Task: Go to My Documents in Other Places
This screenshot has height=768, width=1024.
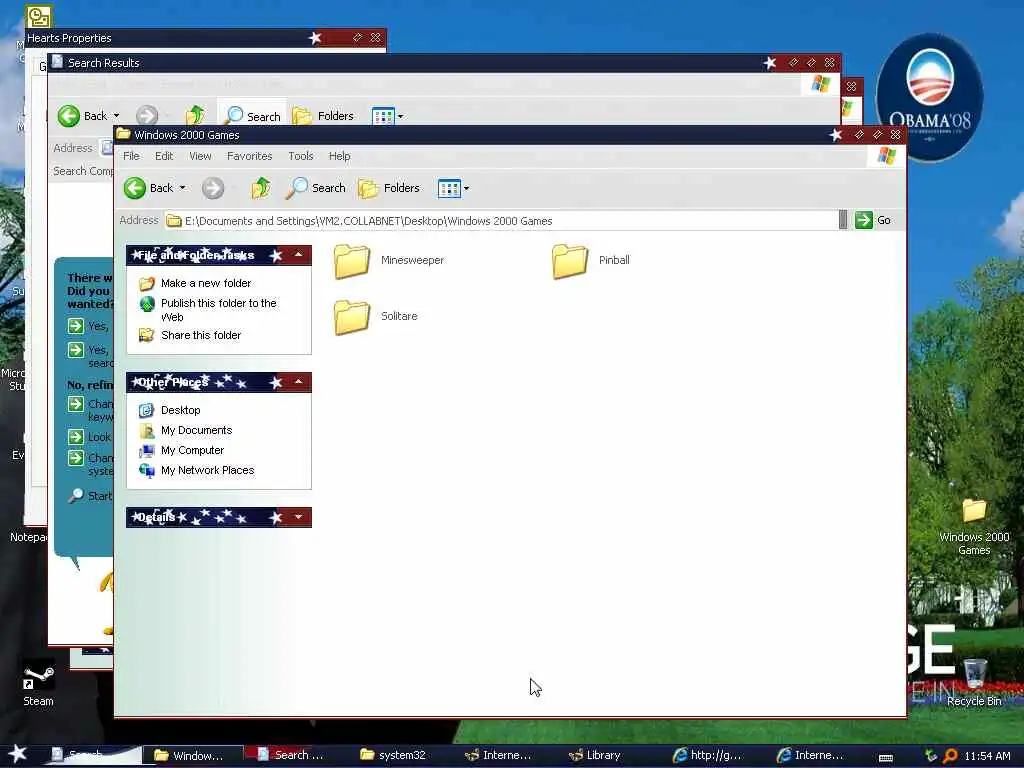Action: (196, 430)
